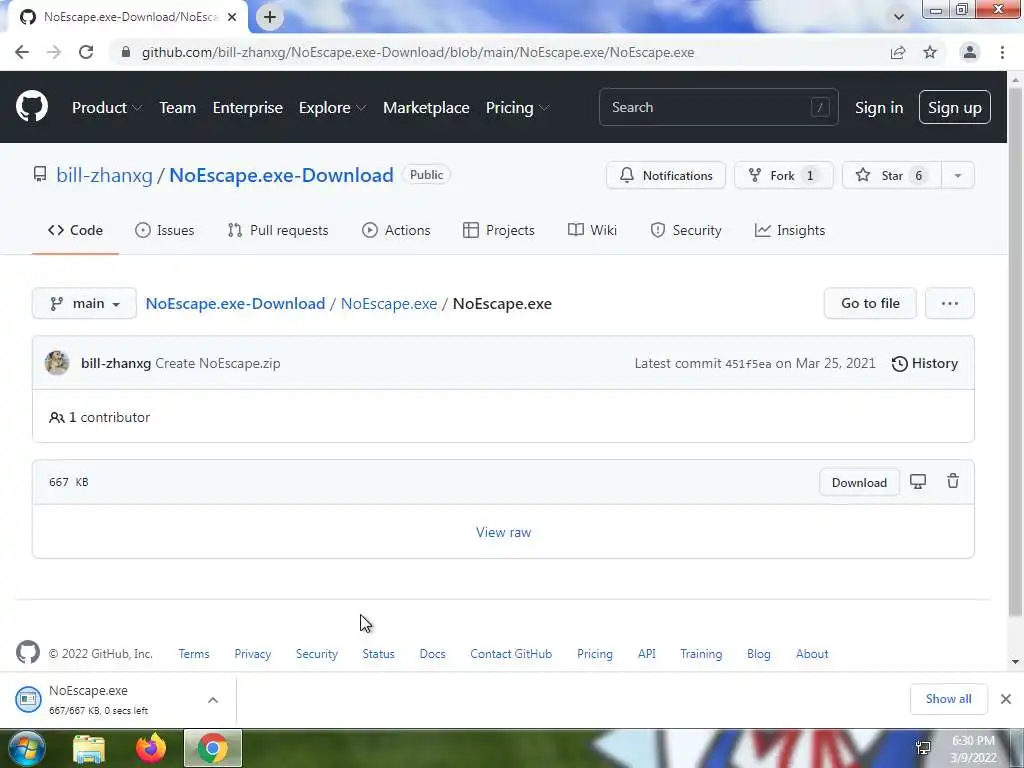1024x768 pixels.
Task: Open file in GitHub Desktop icon
Action: pyautogui.click(x=918, y=482)
